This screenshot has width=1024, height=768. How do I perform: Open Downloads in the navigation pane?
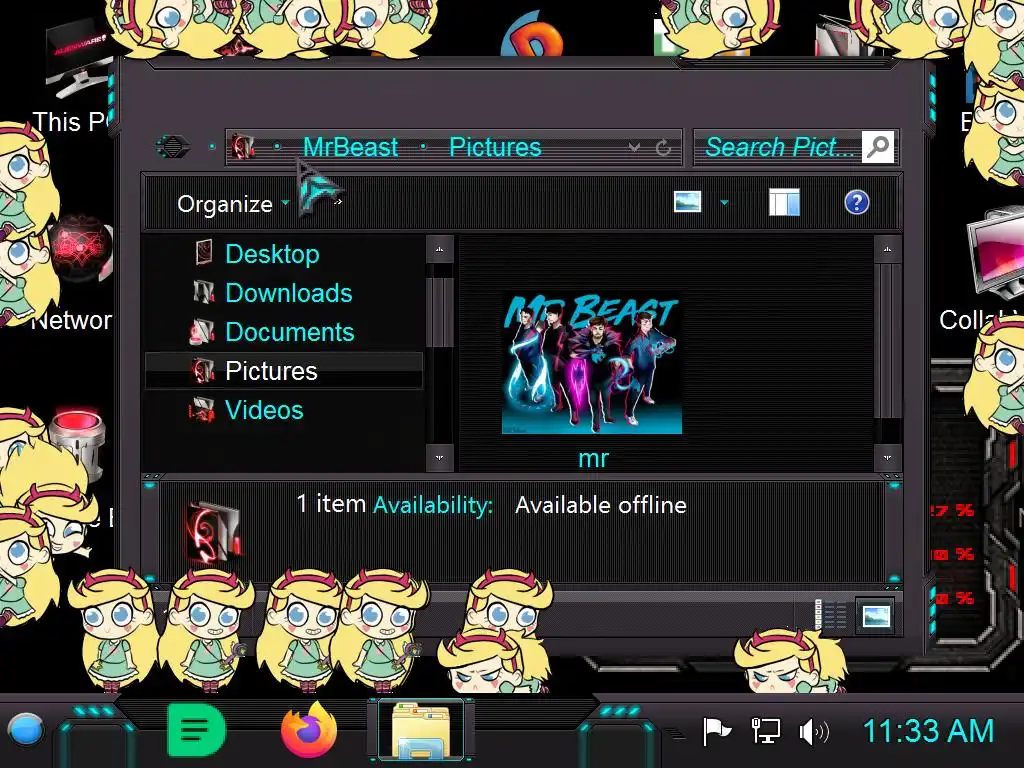click(x=289, y=293)
